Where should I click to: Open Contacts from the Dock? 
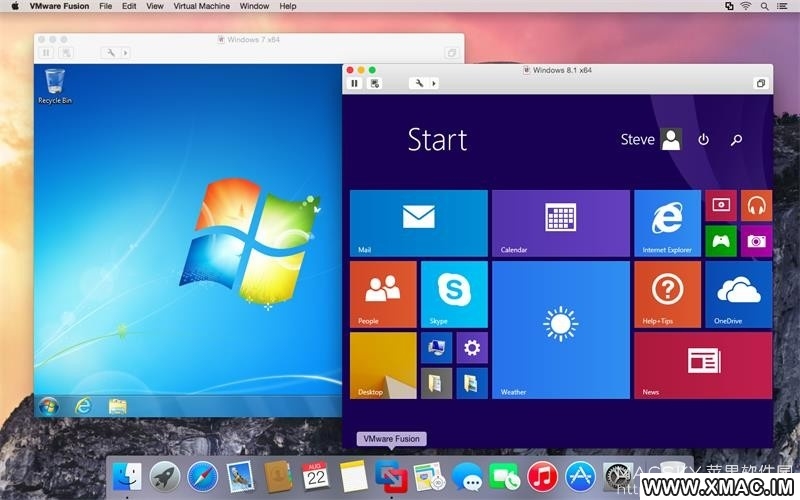click(278, 477)
